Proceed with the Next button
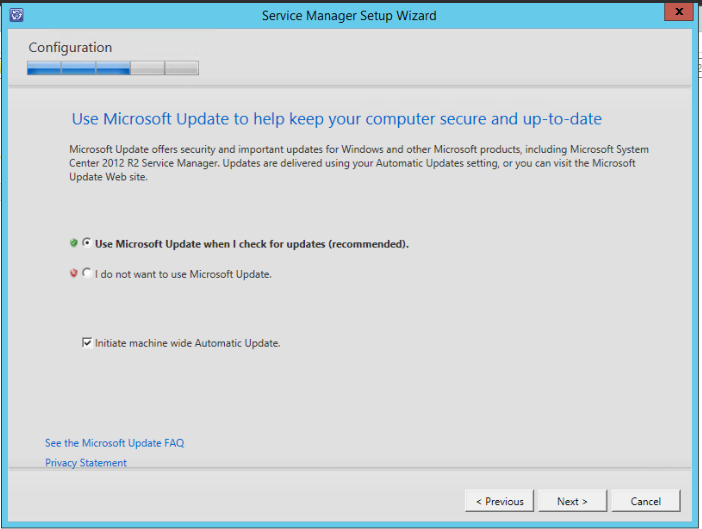This screenshot has height=529, width=702. 572,501
